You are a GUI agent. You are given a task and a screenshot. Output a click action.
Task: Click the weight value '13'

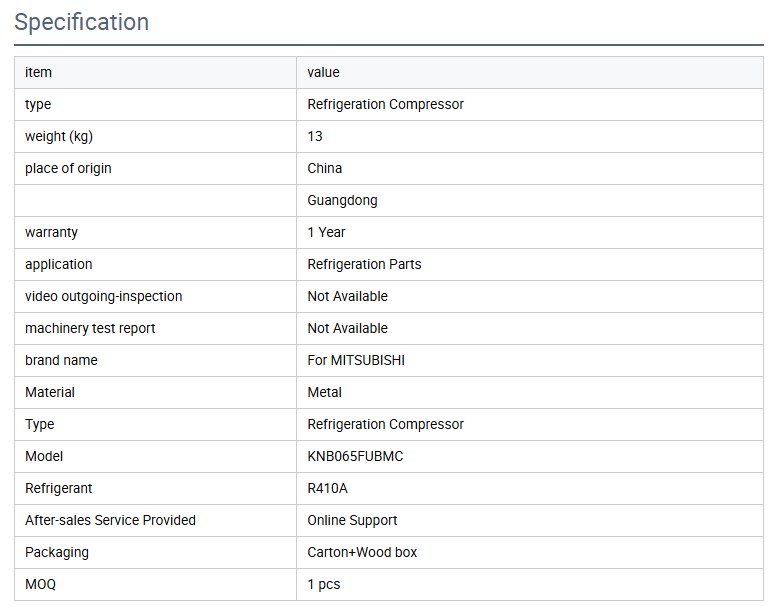(x=315, y=136)
